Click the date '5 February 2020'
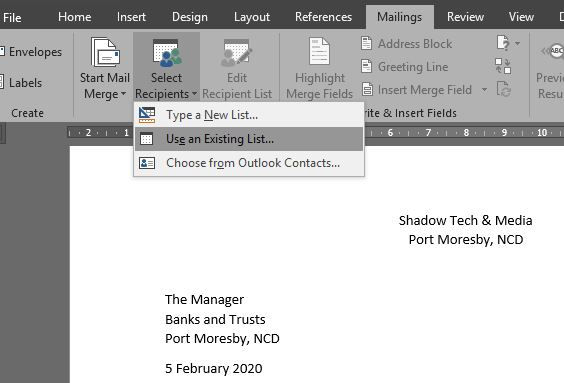 214,369
